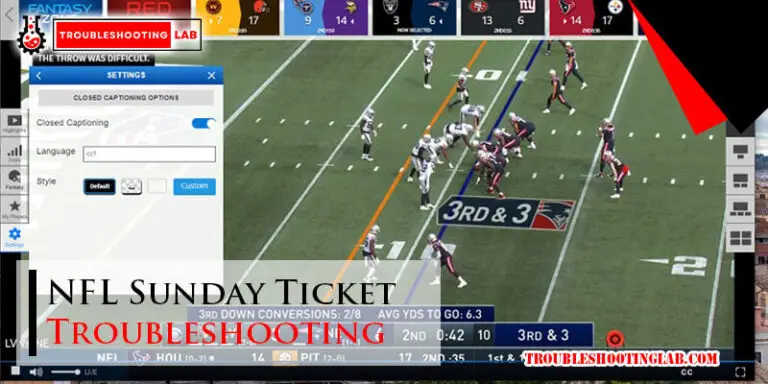Open the Stats bar-chart icon
Image resolution: width=768 pixels, height=384 pixels.
[x=14, y=152]
